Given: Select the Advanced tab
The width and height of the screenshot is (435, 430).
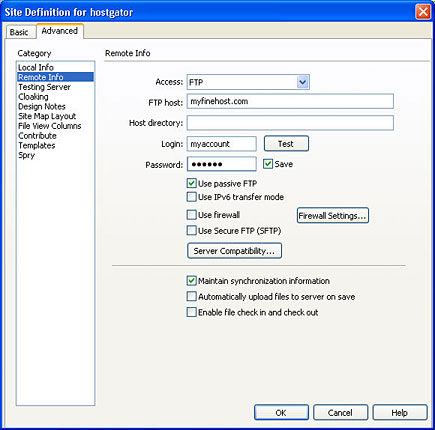Looking at the screenshot, I should pyautogui.click(x=60, y=31).
